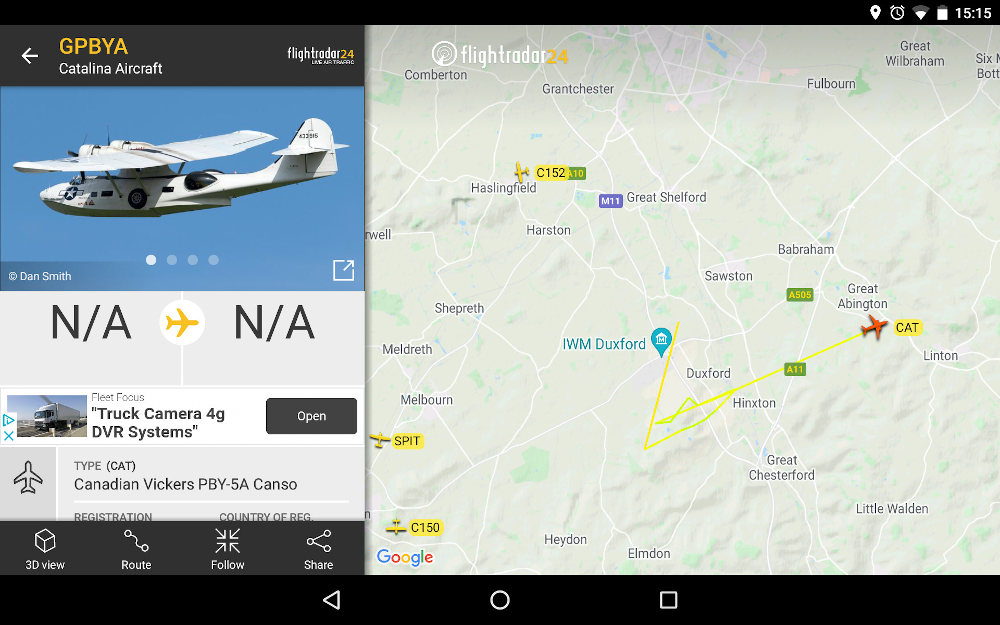The image size is (1000, 625).
Task: Switch to the second photo dot
Action: pyautogui.click(x=172, y=260)
